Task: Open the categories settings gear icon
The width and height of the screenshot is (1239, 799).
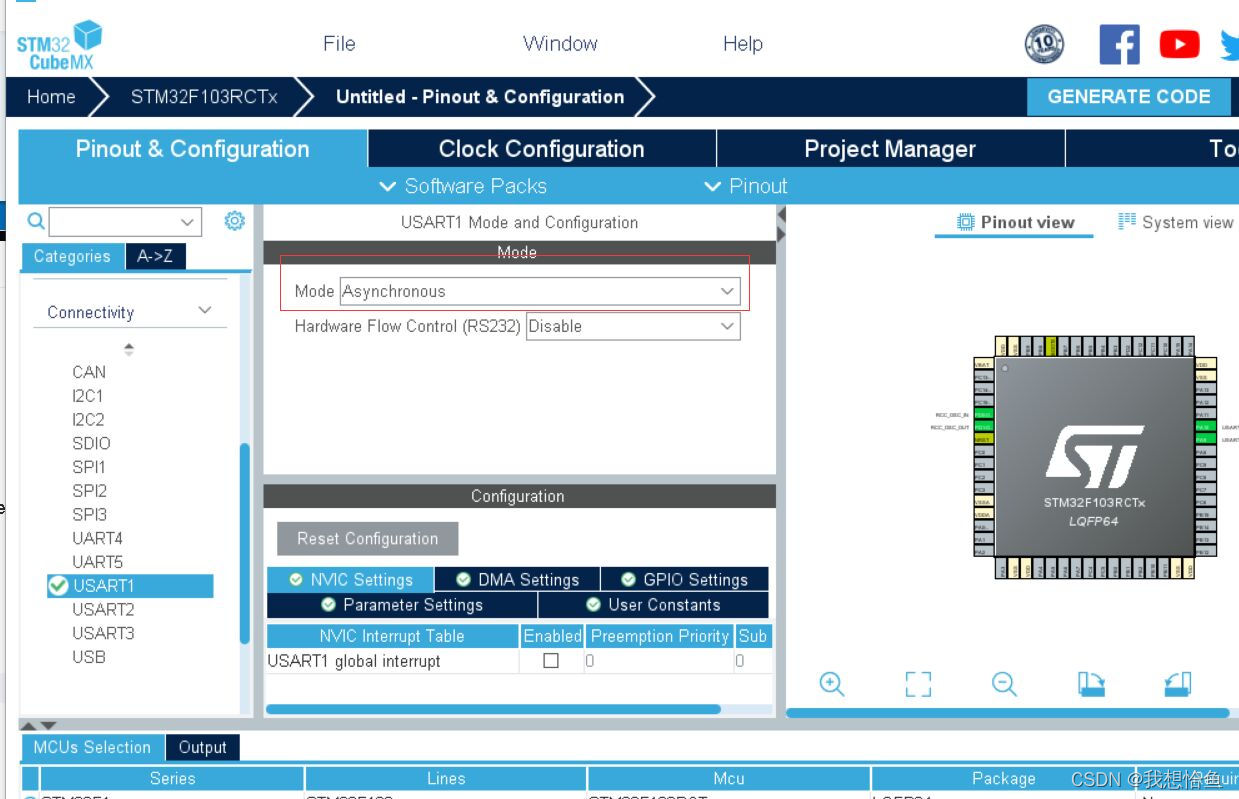Action: click(x=234, y=221)
